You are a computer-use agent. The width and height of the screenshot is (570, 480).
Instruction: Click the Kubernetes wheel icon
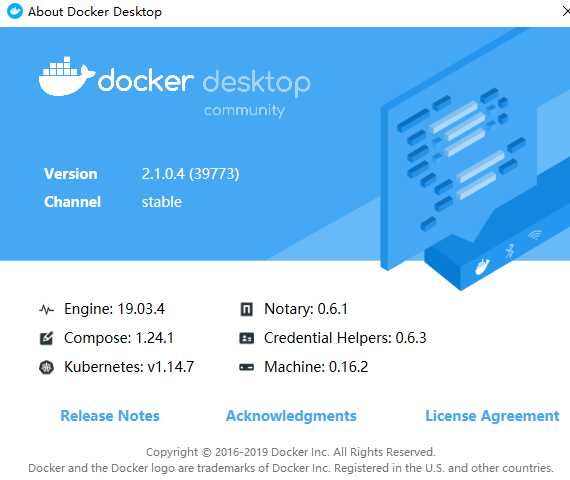point(47,367)
